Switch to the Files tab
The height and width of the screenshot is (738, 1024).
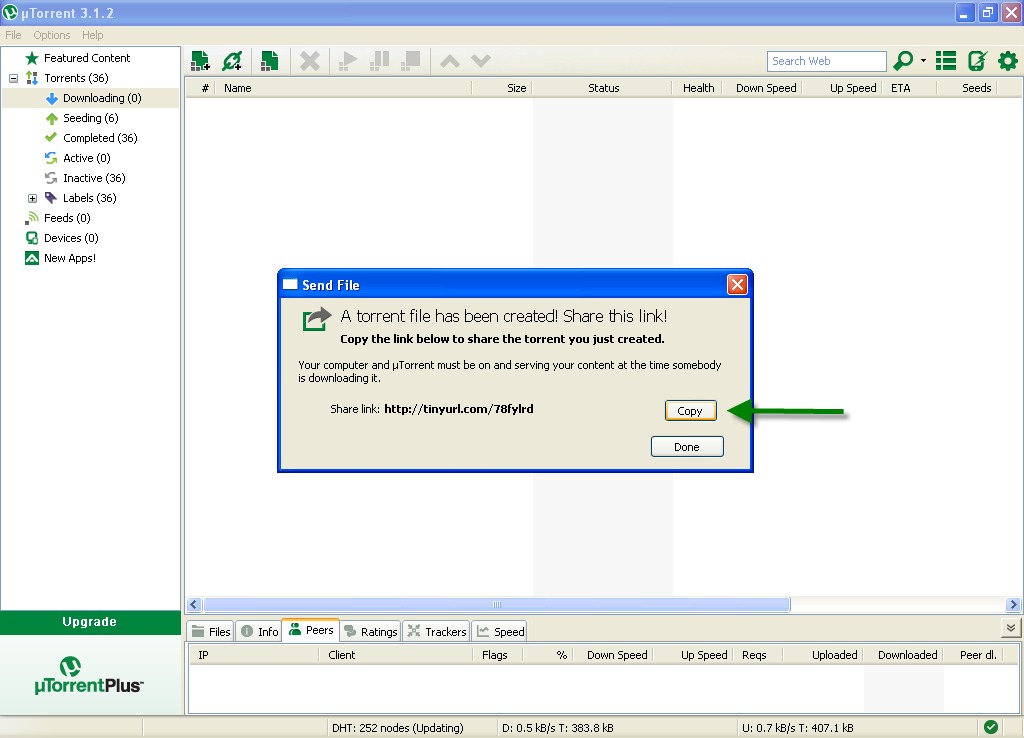pos(211,632)
